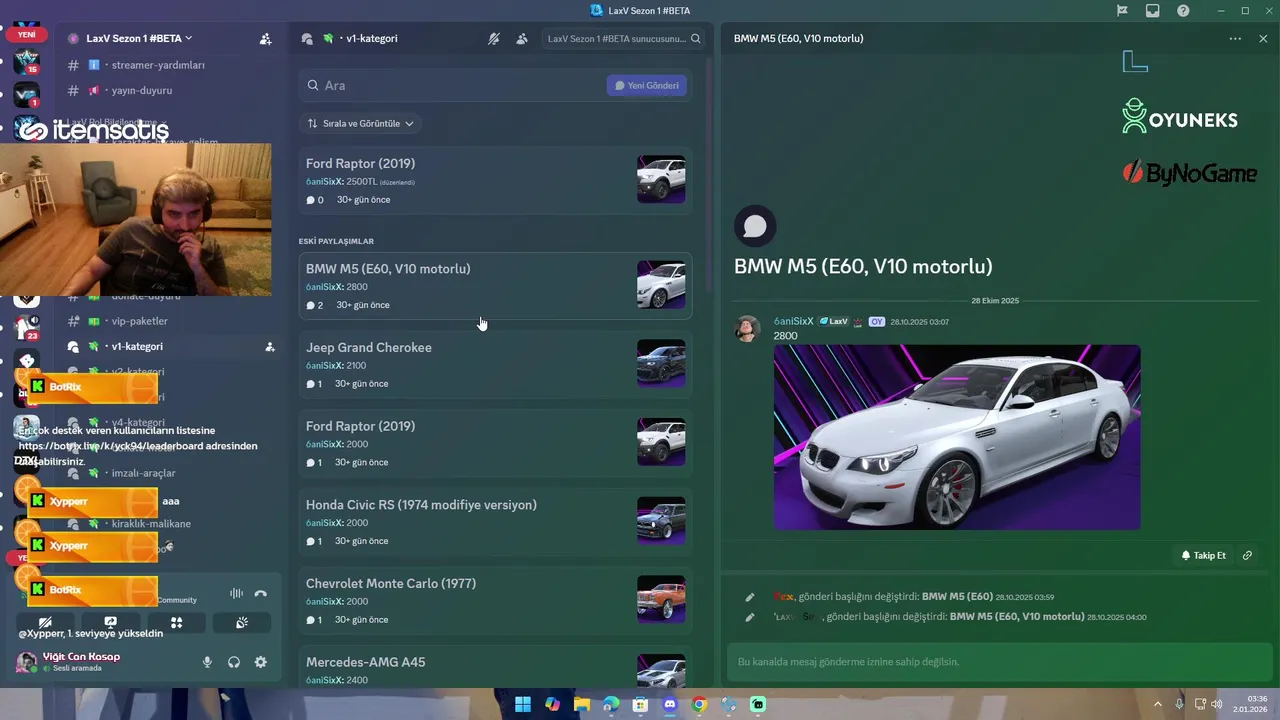Open server icon with 23 badge
Screen dimensions: 1280x720
pos(27,327)
